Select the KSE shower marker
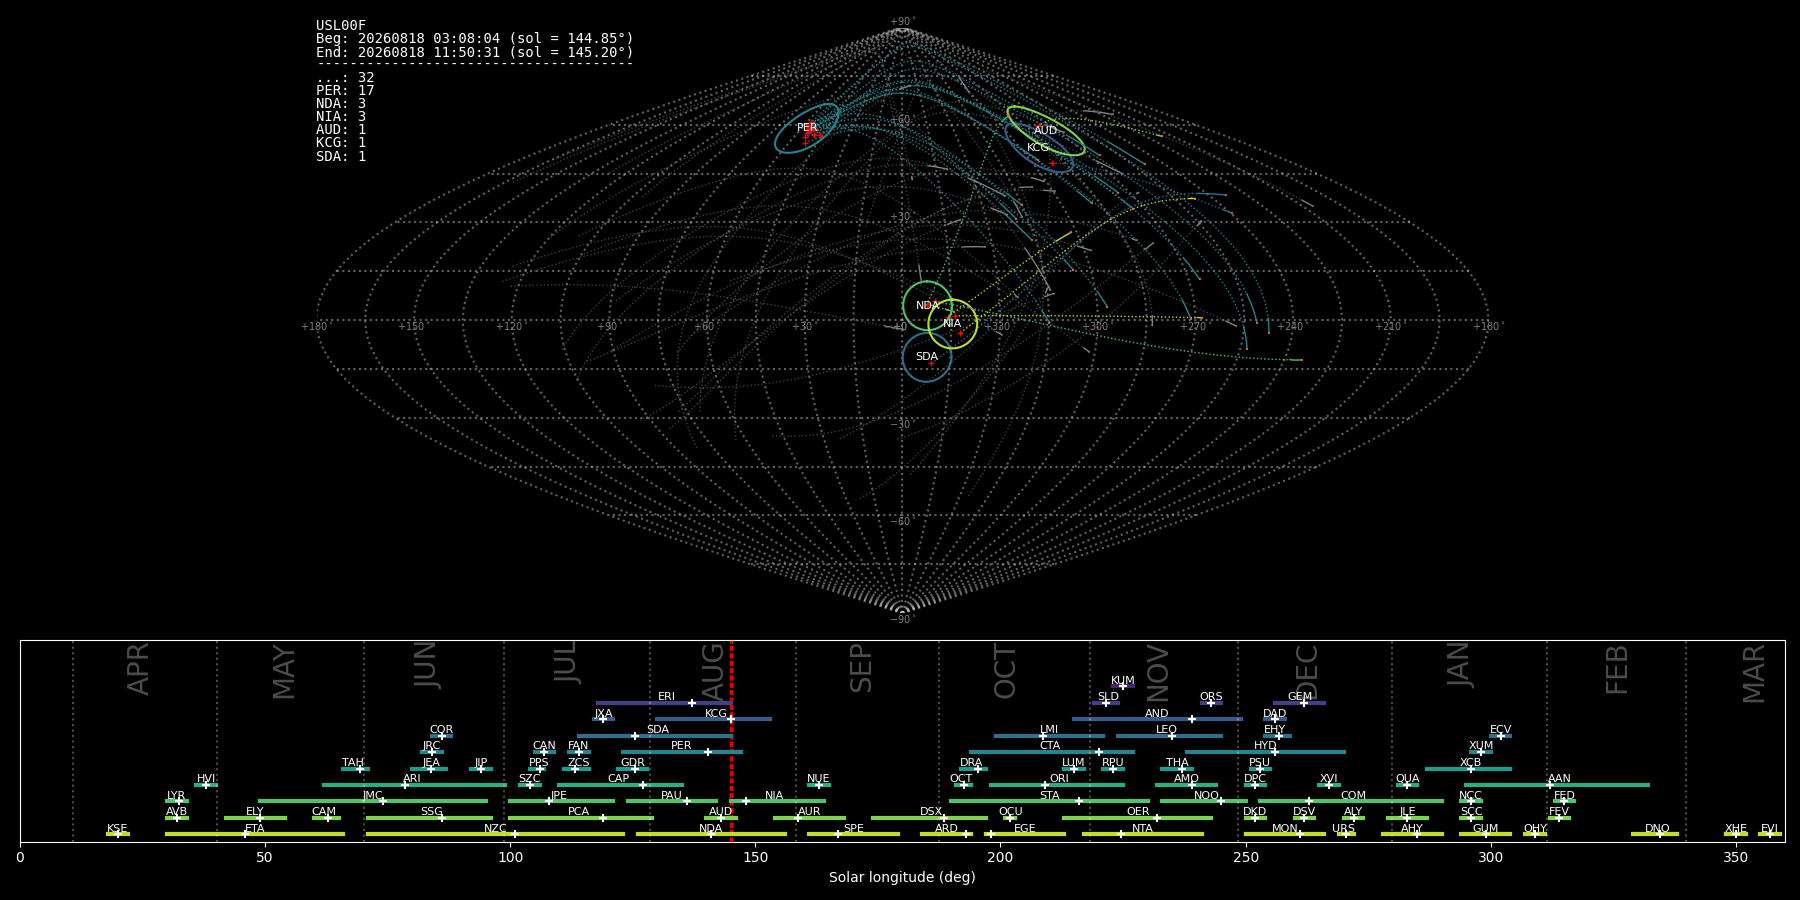The height and width of the screenshot is (900, 1800). pos(118,834)
